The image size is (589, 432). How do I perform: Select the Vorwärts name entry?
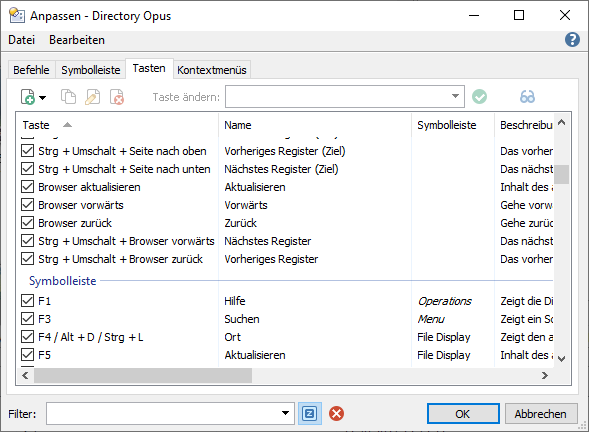point(246,205)
